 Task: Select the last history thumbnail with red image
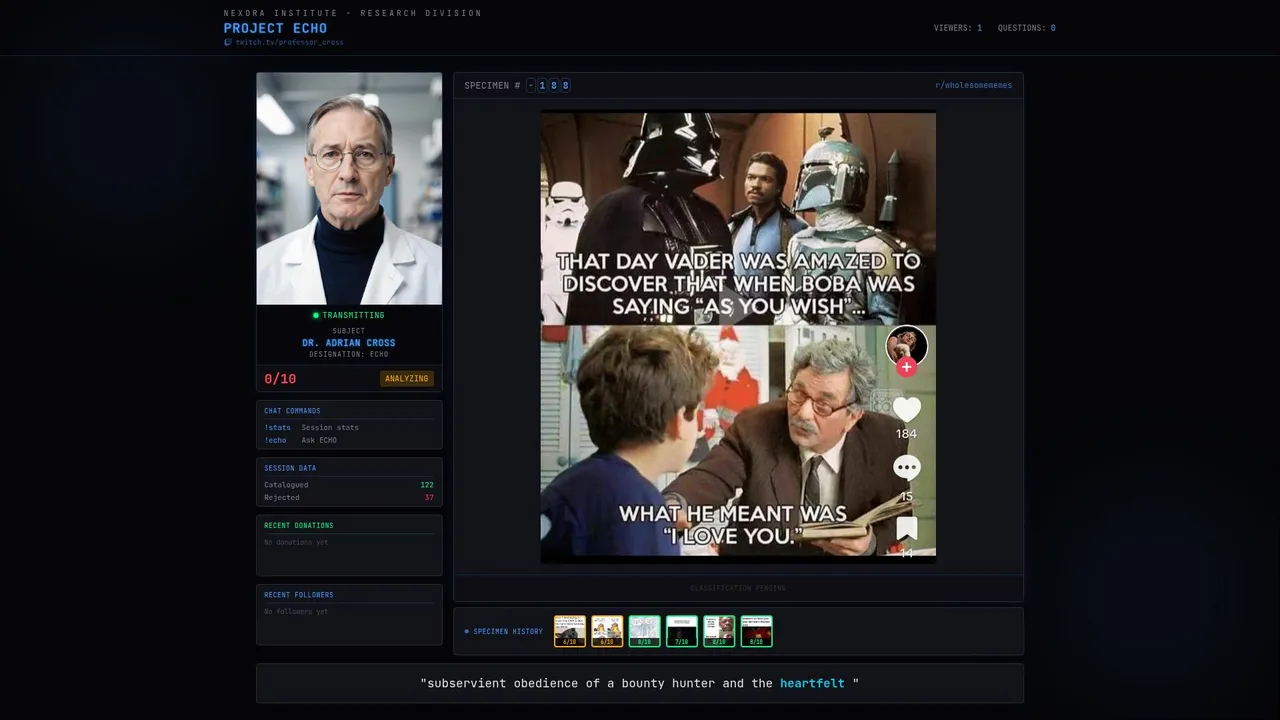(757, 631)
